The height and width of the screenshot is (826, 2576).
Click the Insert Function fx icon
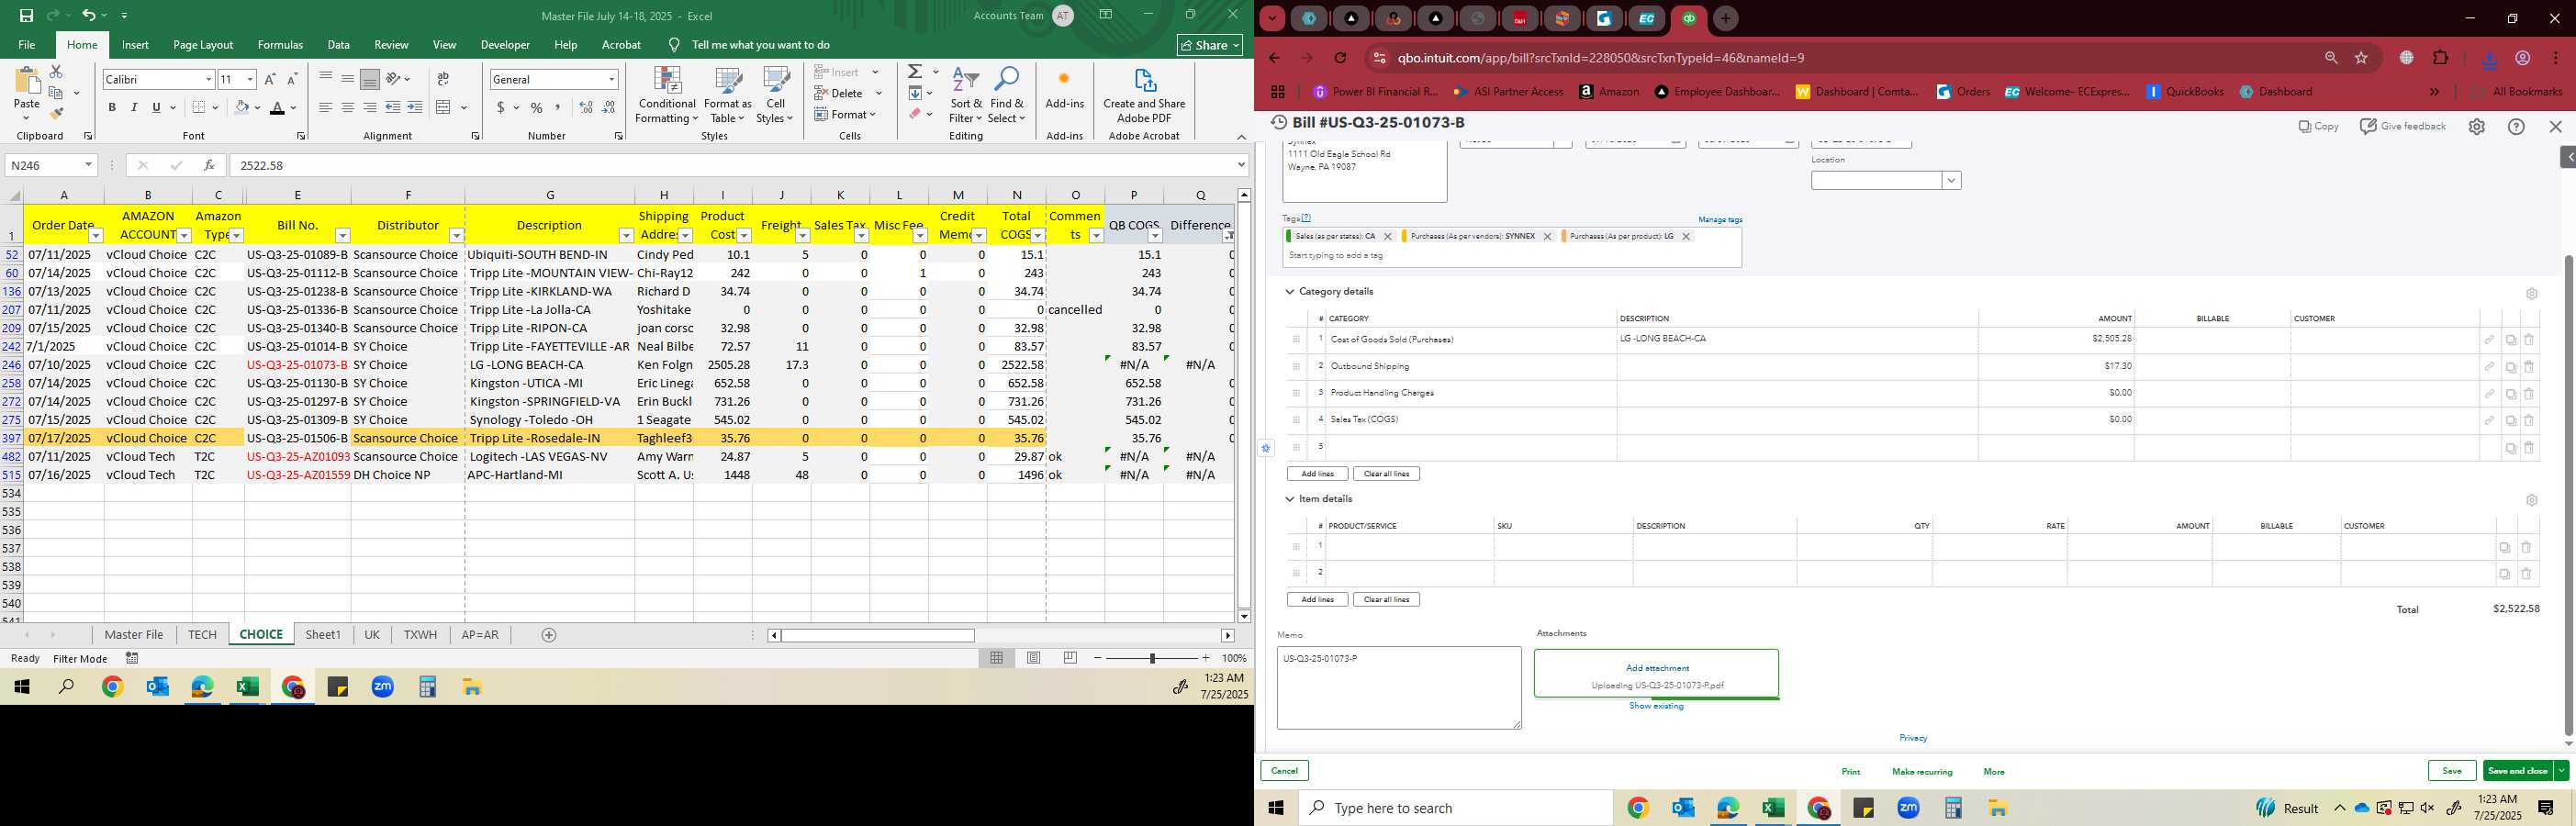(x=208, y=165)
